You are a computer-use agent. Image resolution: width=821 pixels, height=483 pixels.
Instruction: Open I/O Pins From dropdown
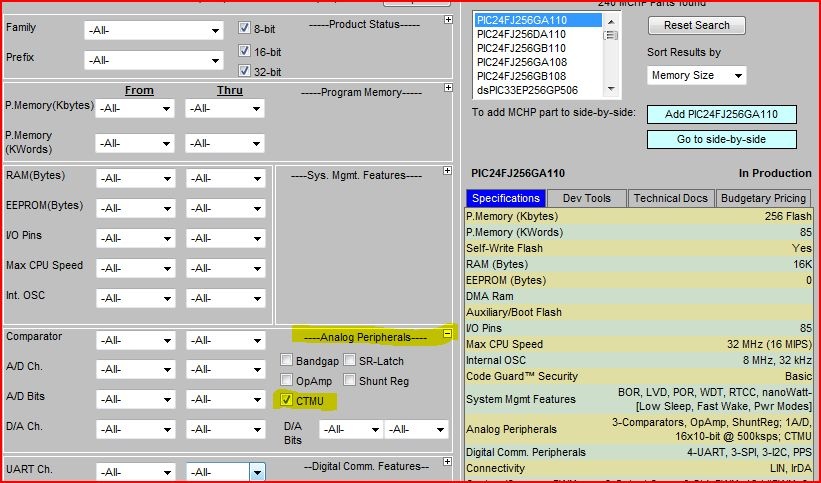tap(136, 238)
